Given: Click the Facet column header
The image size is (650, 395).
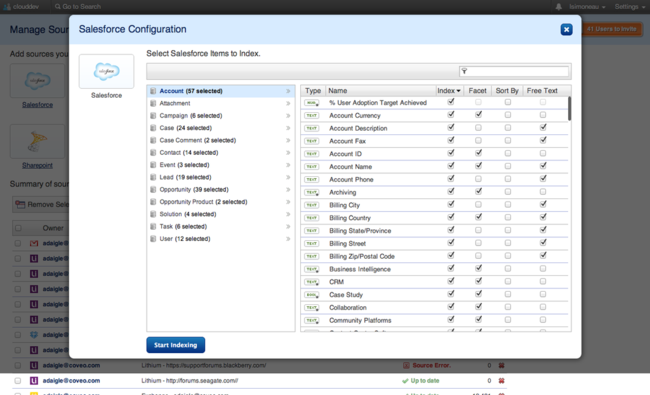Looking at the screenshot, I should tap(478, 91).
